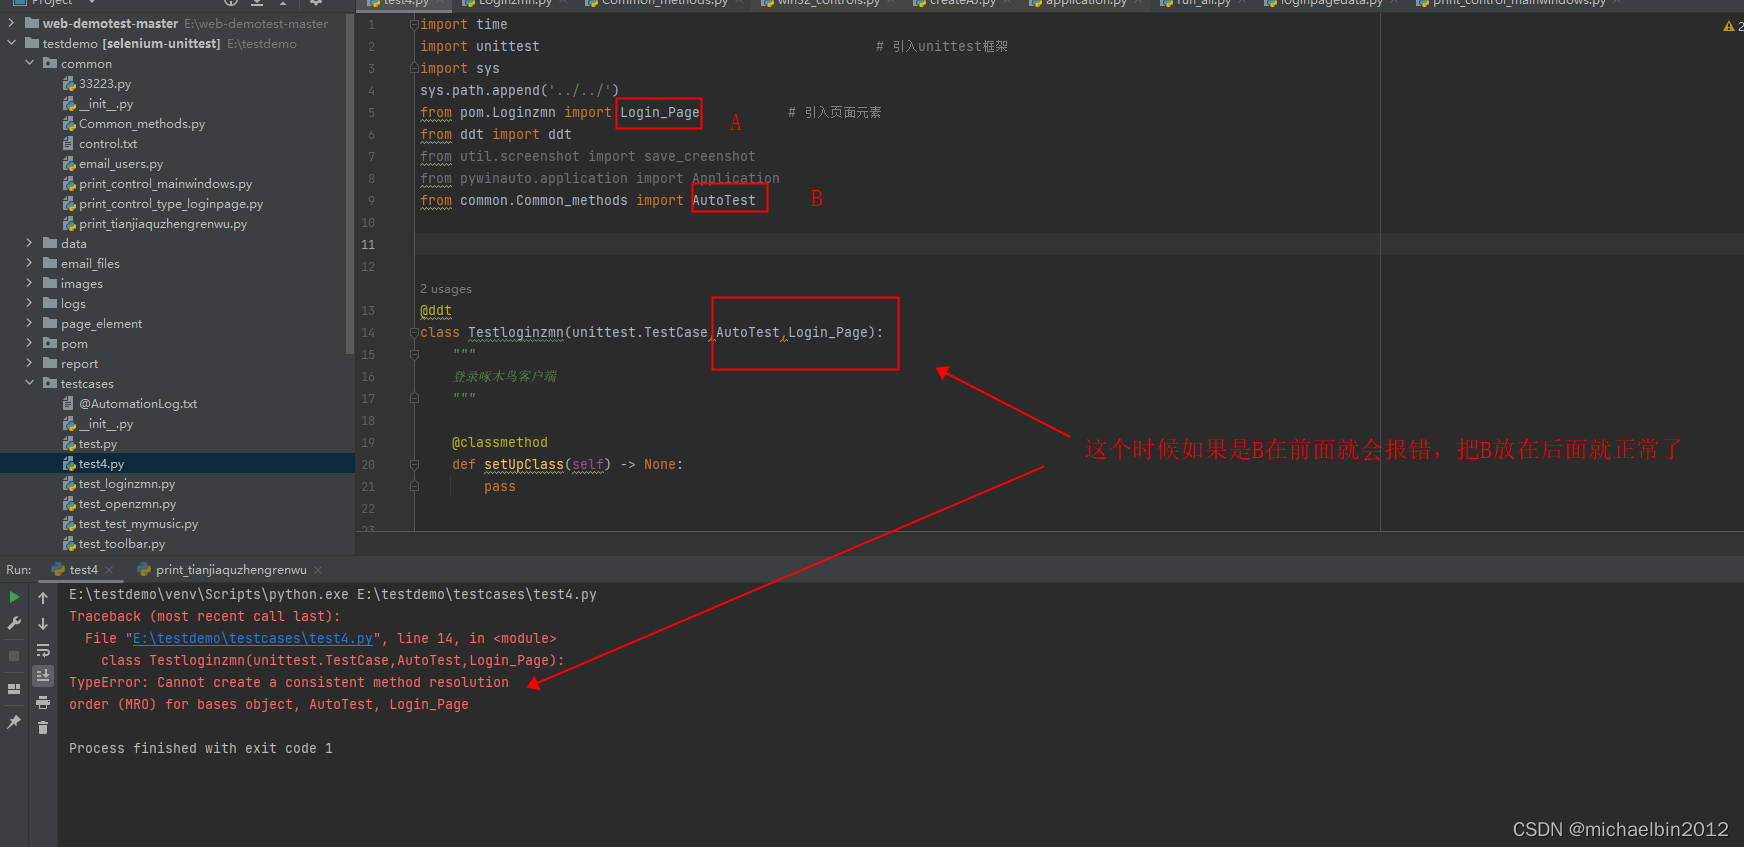
Task: Click 'pass' statement on line 21
Action: (x=500, y=487)
